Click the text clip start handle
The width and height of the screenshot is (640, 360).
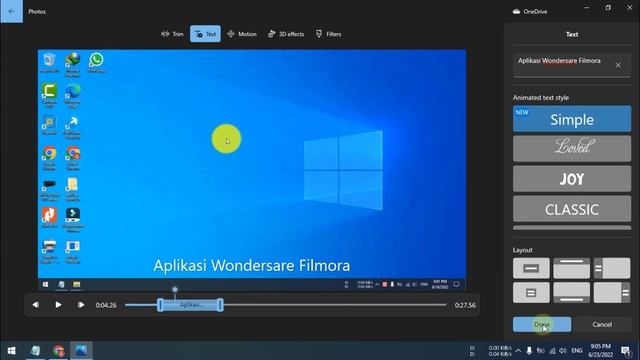(160, 305)
